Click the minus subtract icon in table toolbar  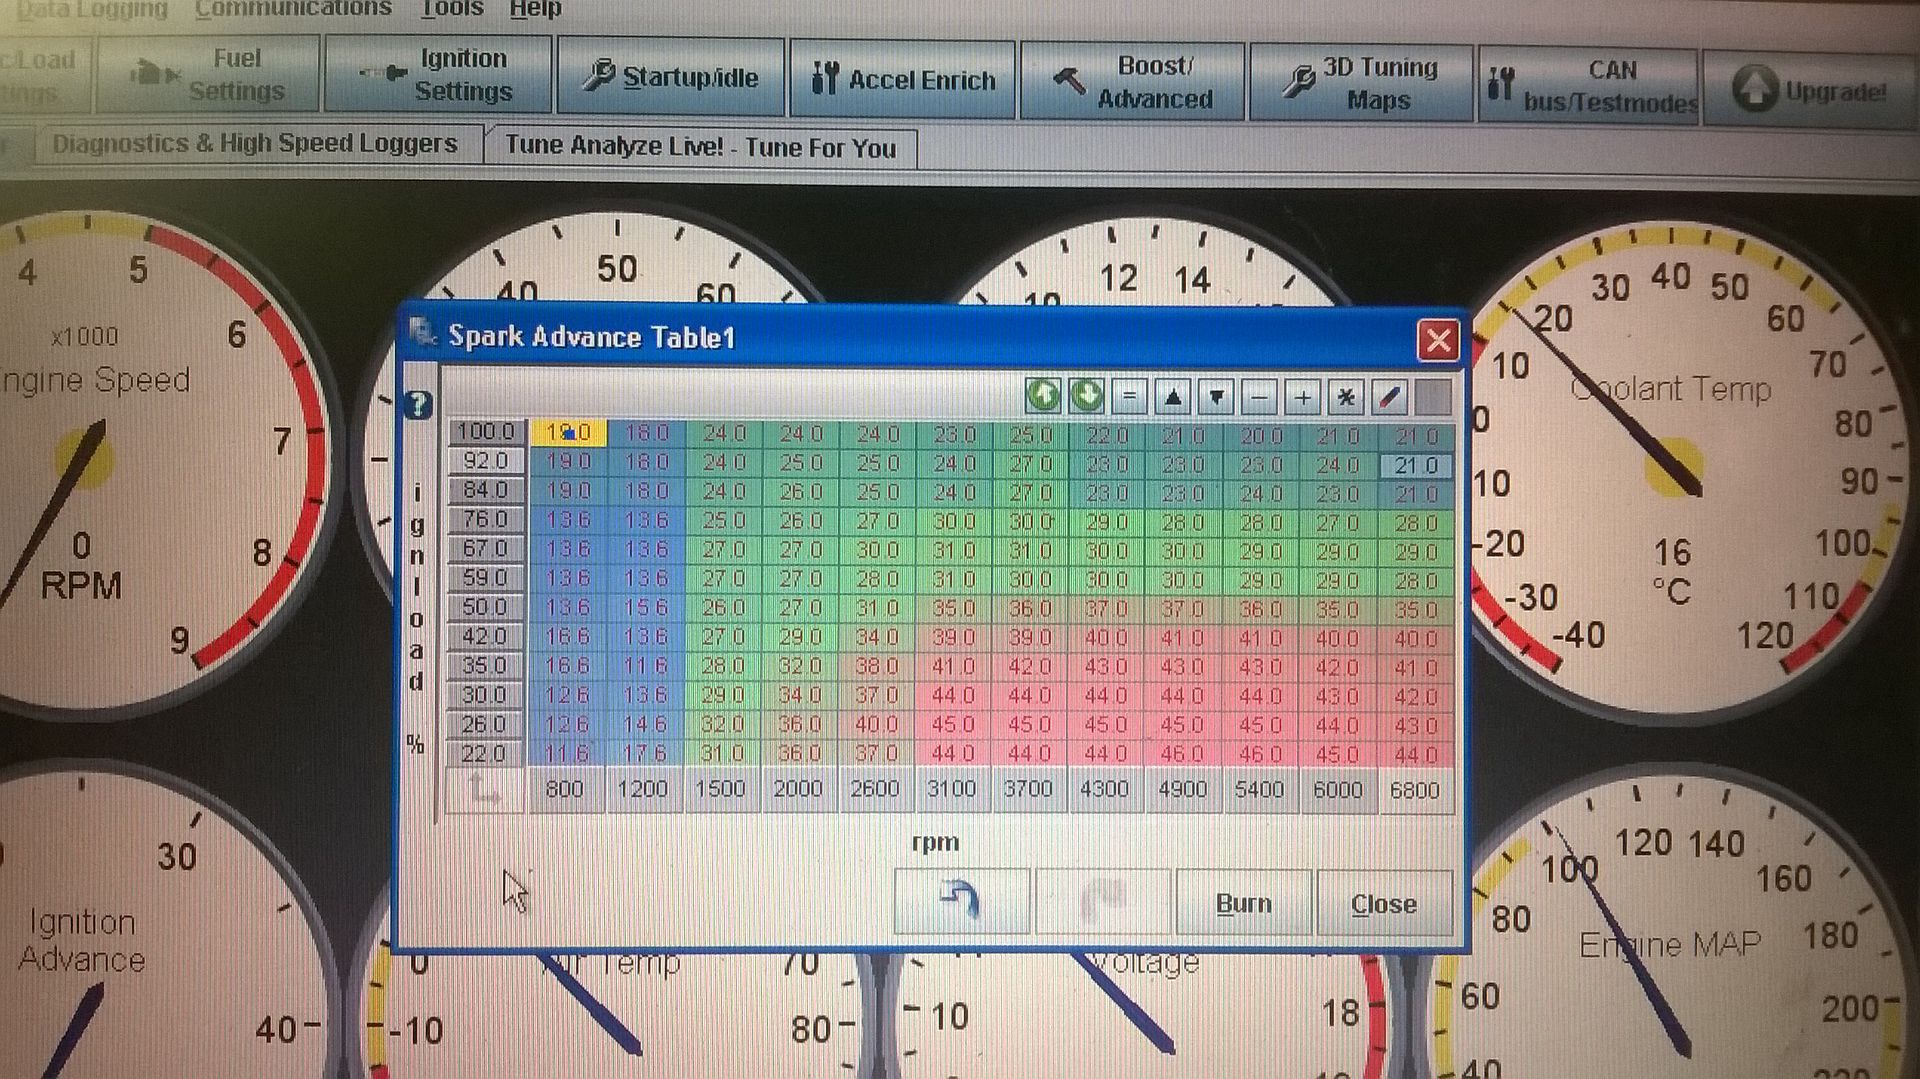1259,398
